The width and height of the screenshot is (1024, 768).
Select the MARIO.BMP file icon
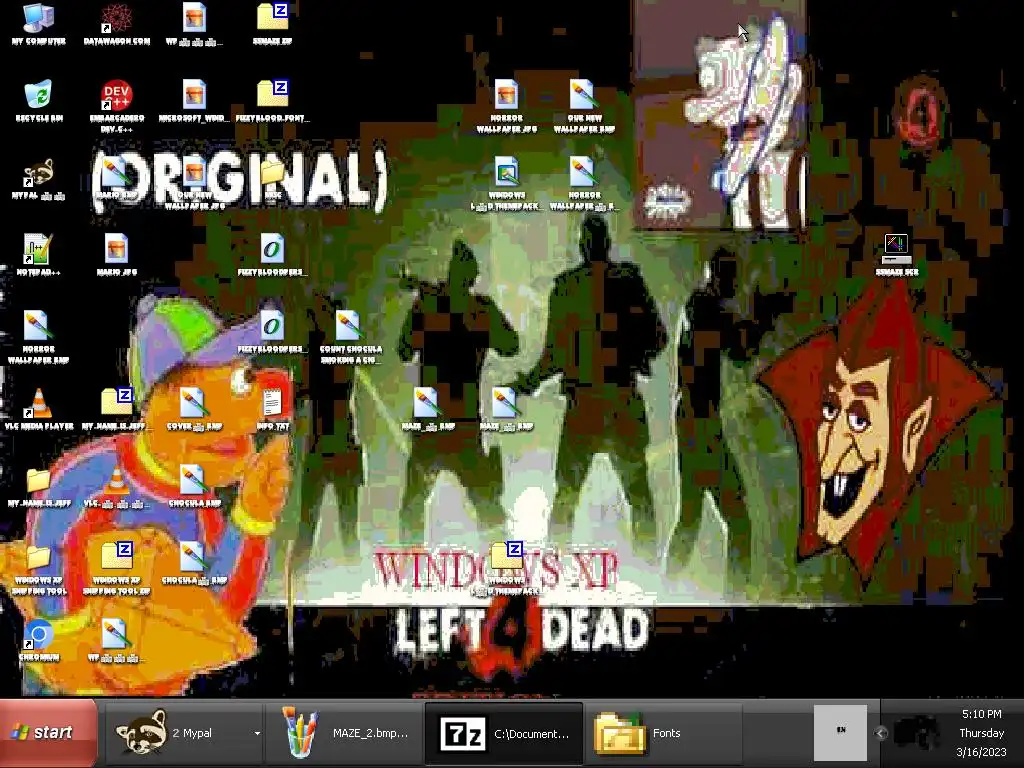(116, 178)
